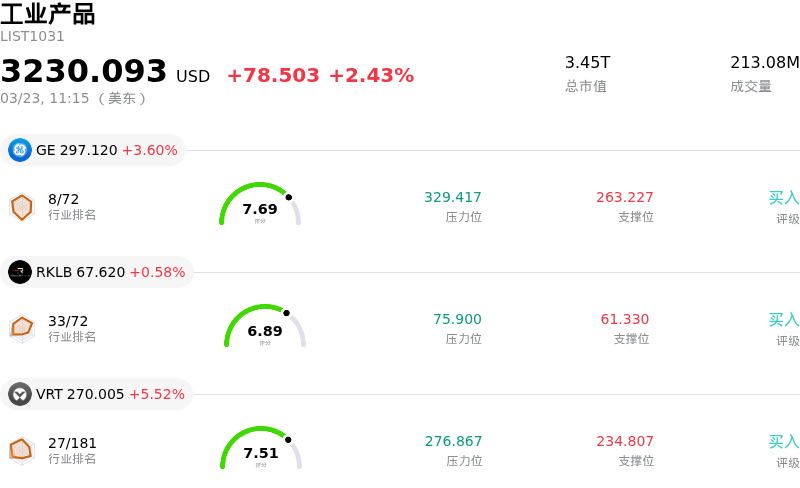Open GE industry rank radar icon
Image resolution: width=800 pixels, height=488 pixels.
click(22, 207)
